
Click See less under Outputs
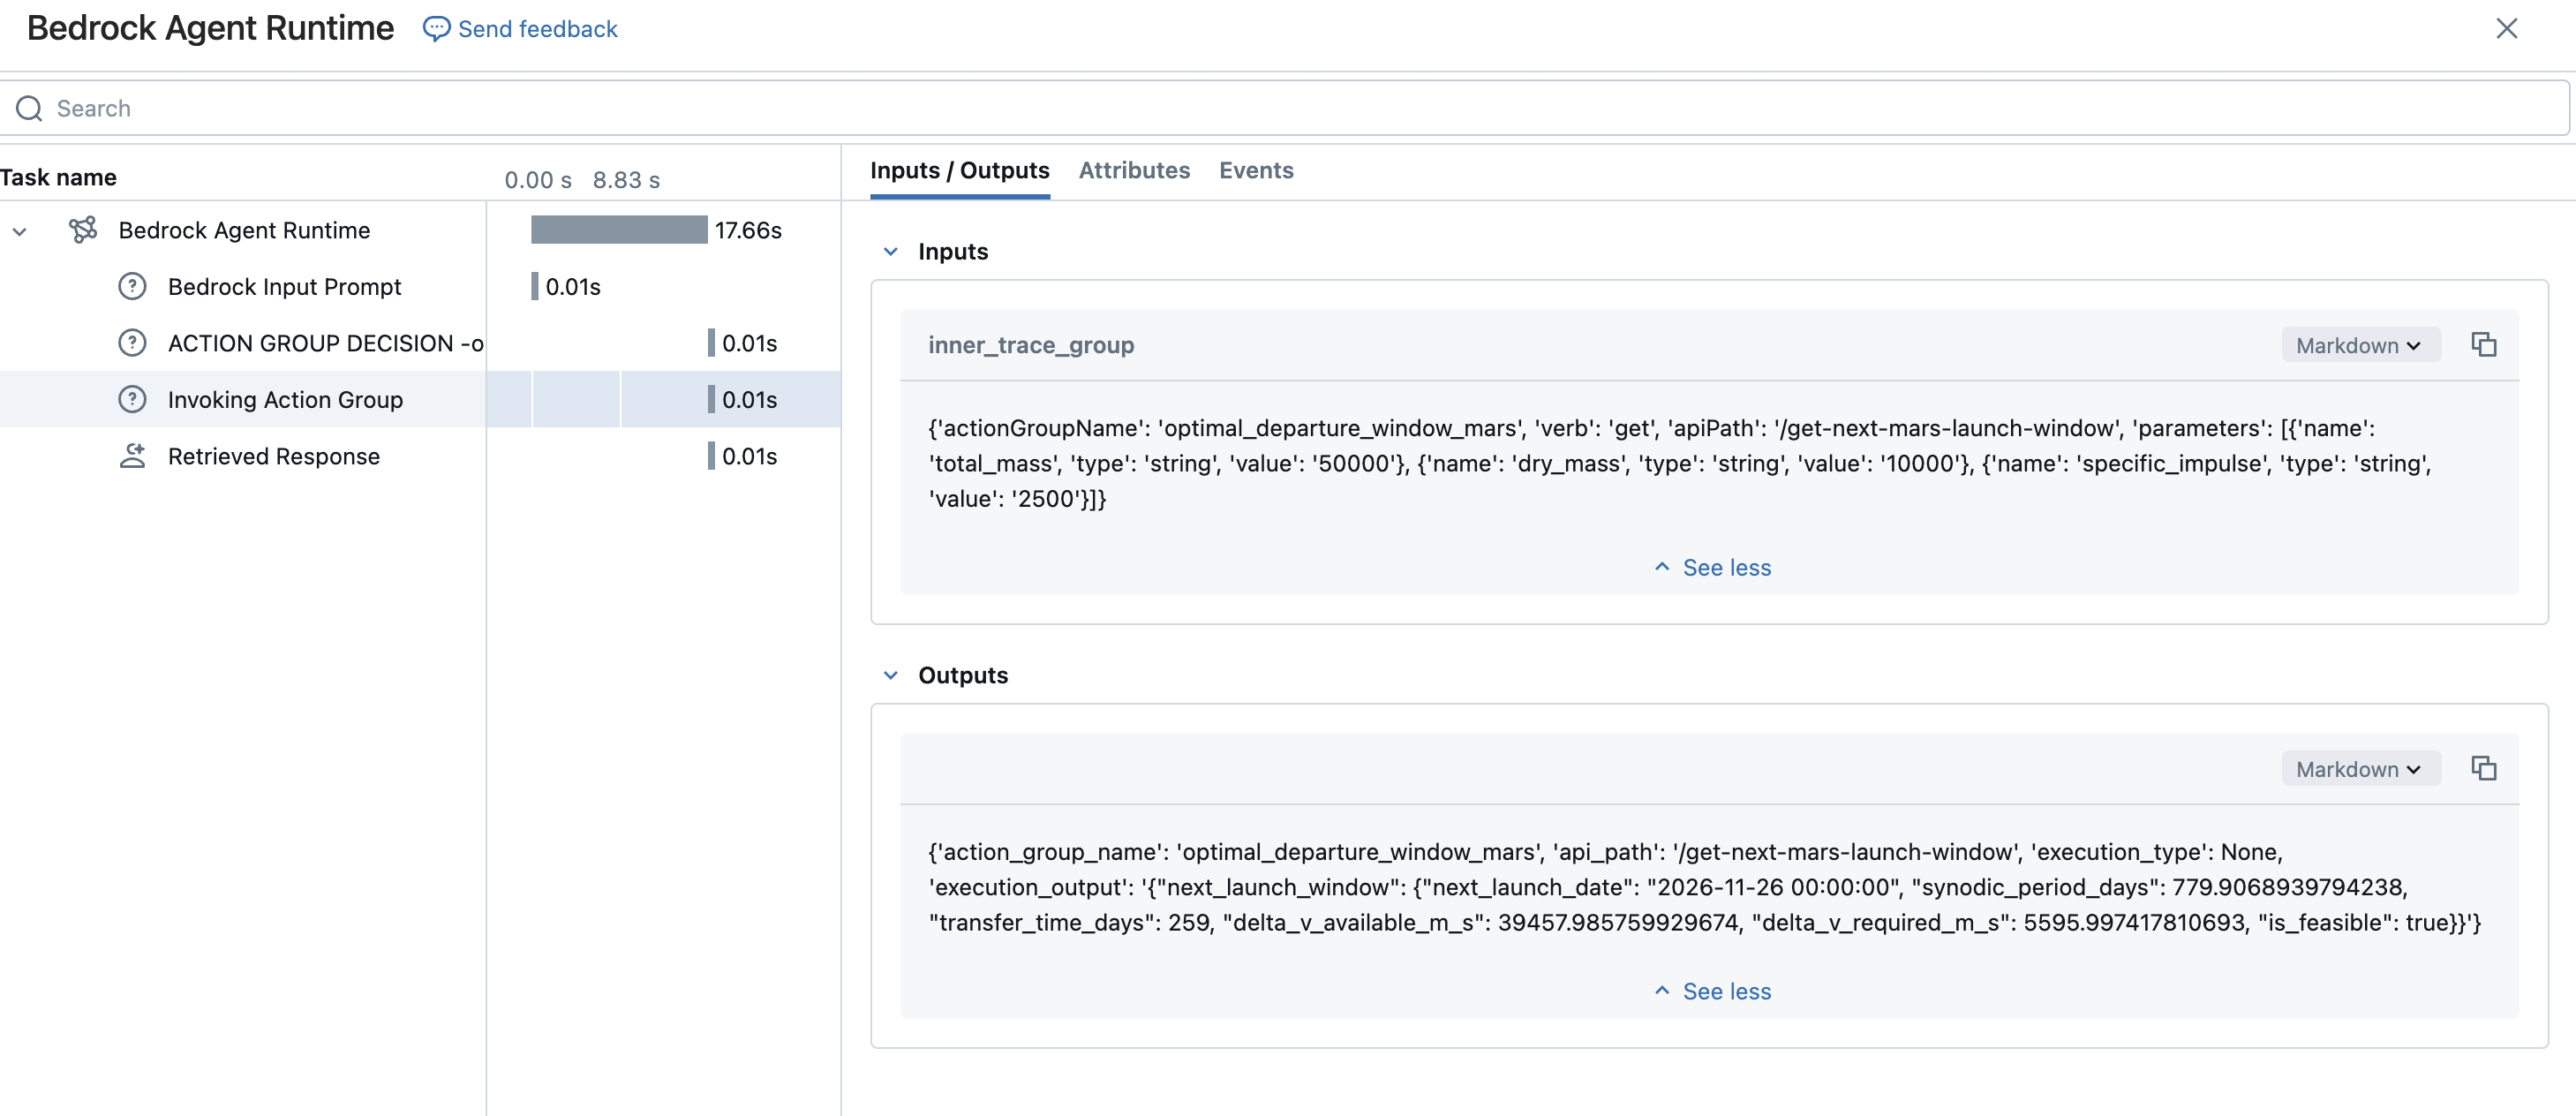(1711, 992)
